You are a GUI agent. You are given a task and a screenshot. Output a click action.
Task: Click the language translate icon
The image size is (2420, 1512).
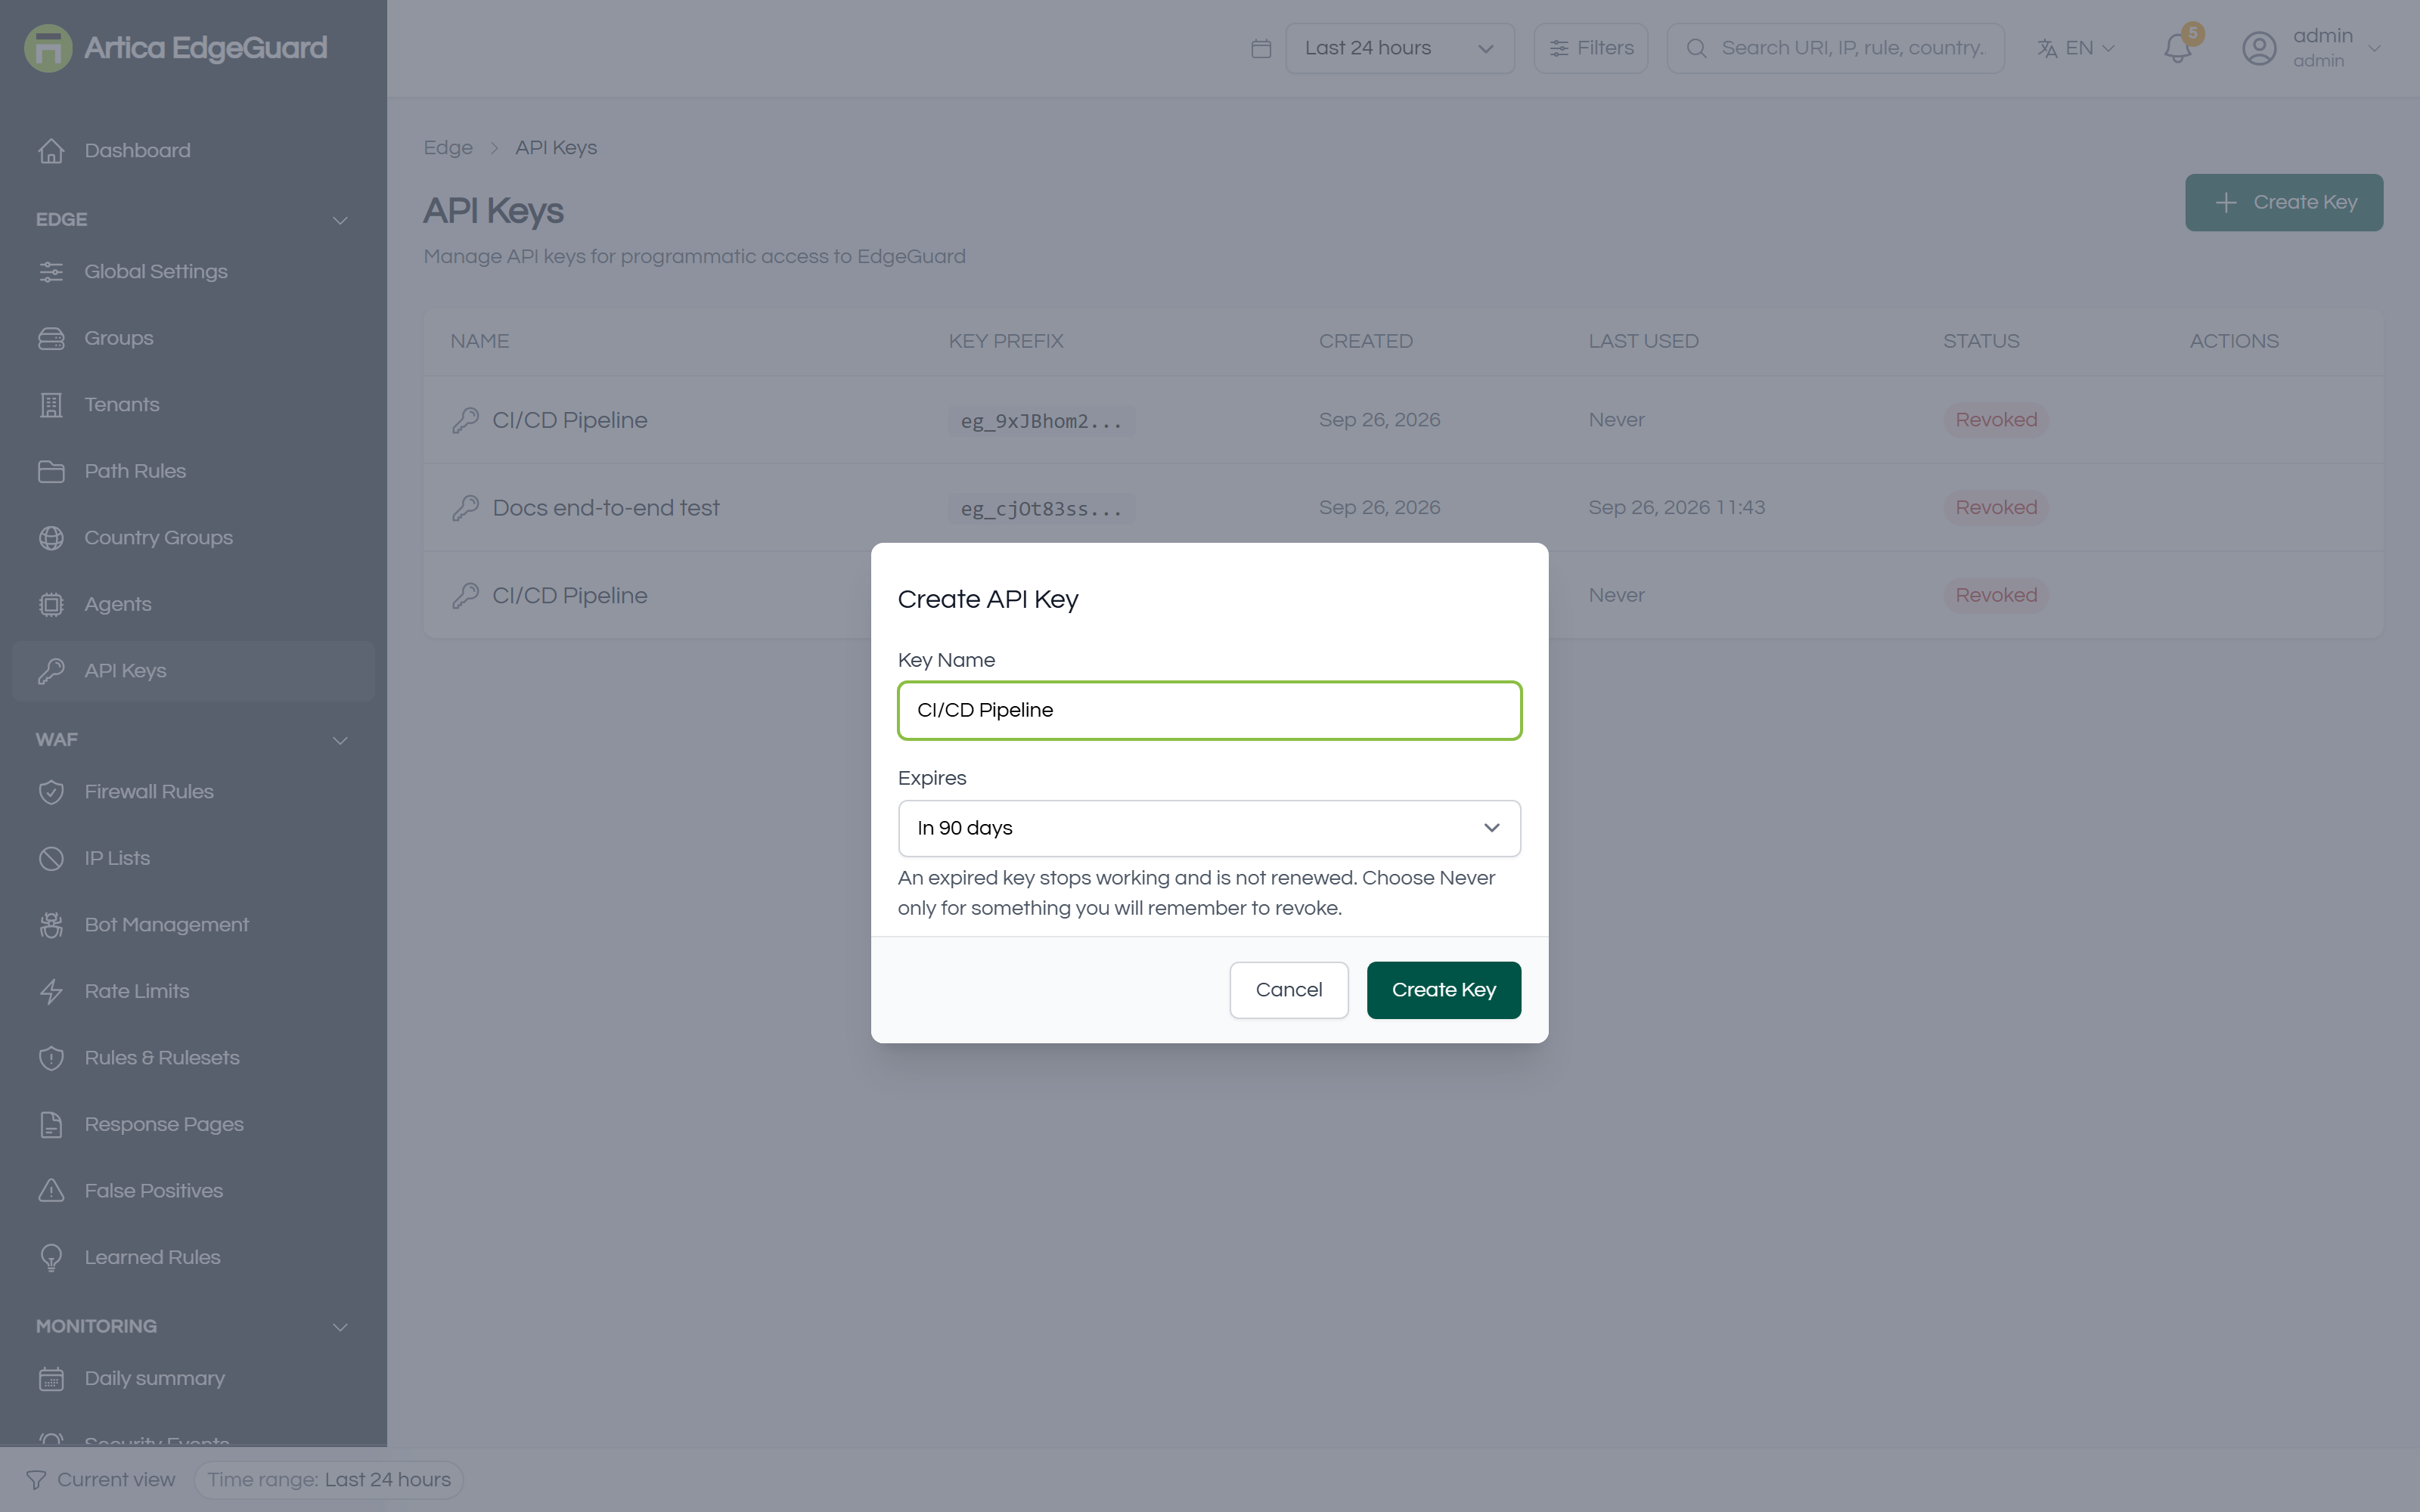(2047, 48)
